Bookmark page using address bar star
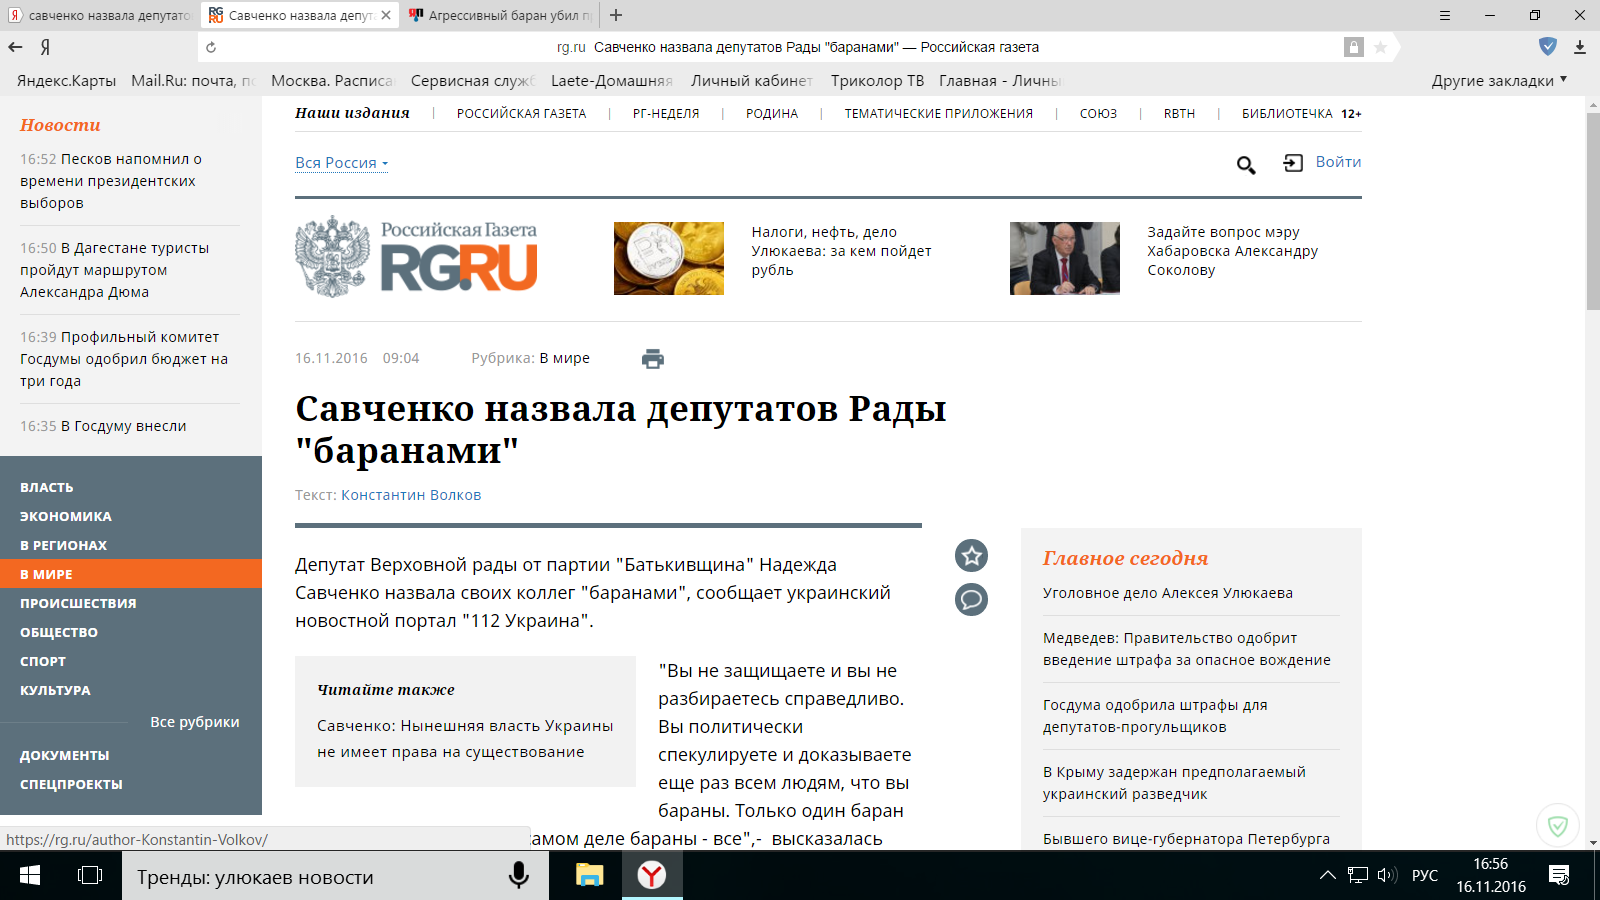 tap(1380, 47)
